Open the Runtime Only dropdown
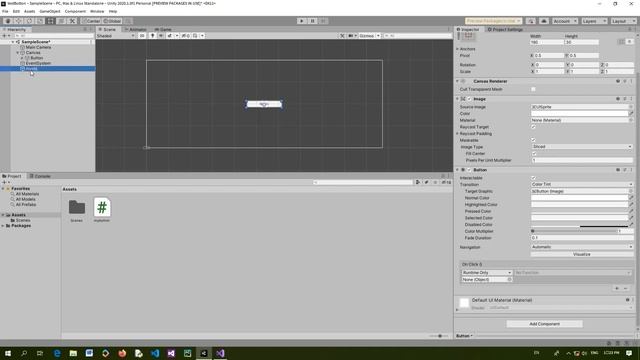 (x=487, y=273)
